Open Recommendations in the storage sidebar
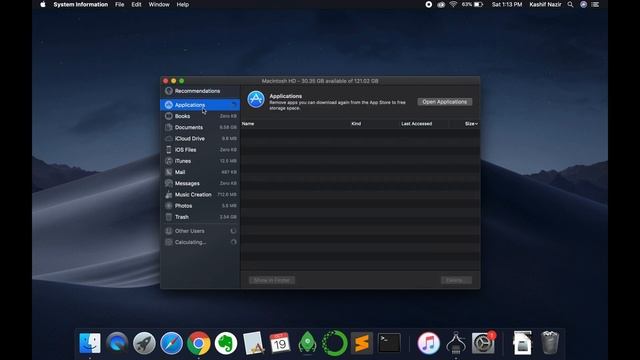This screenshot has width=640, height=360. click(200, 91)
